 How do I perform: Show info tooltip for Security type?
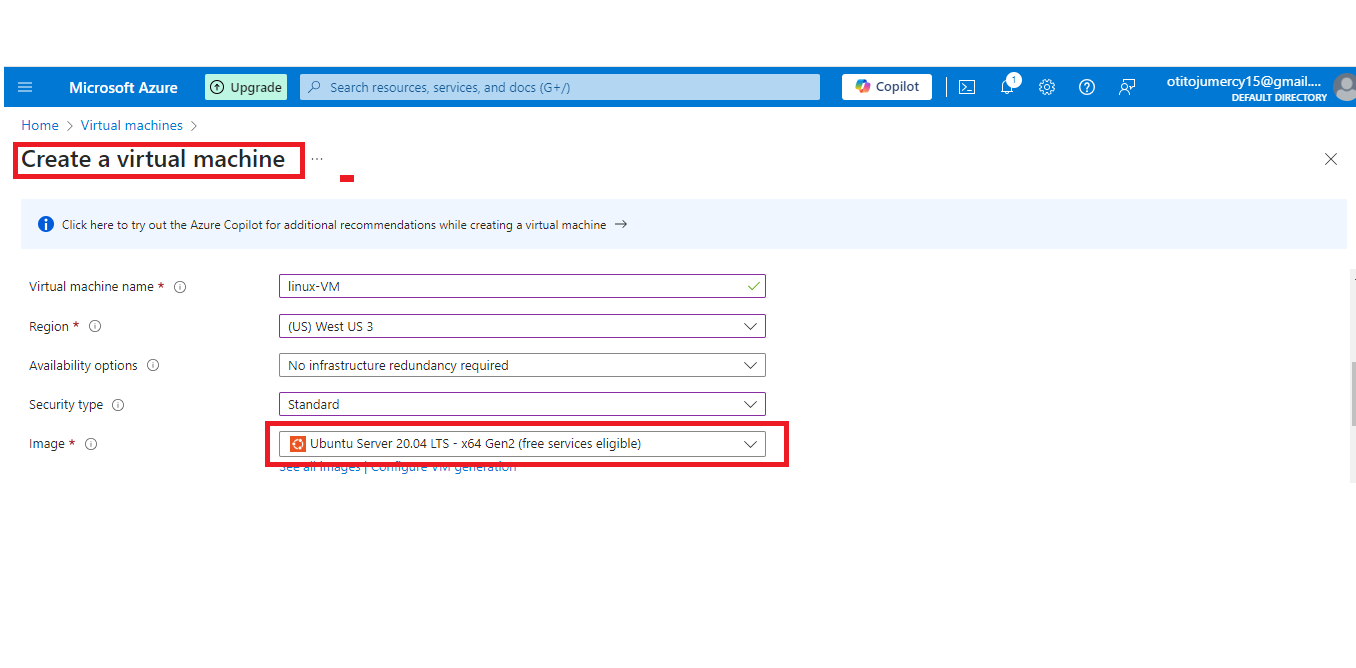click(x=118, y=405)
